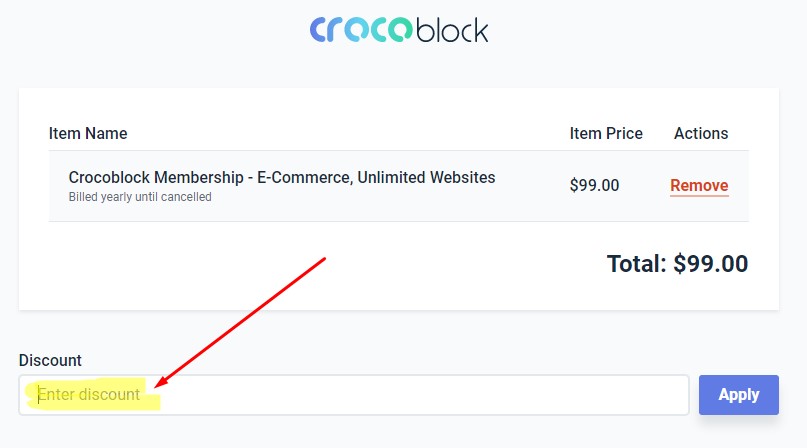The width and height of the screenshot is (807, 448).
Task: Select the Crocoblock Membership E-Commerce item title
Action: click(281, 177)
